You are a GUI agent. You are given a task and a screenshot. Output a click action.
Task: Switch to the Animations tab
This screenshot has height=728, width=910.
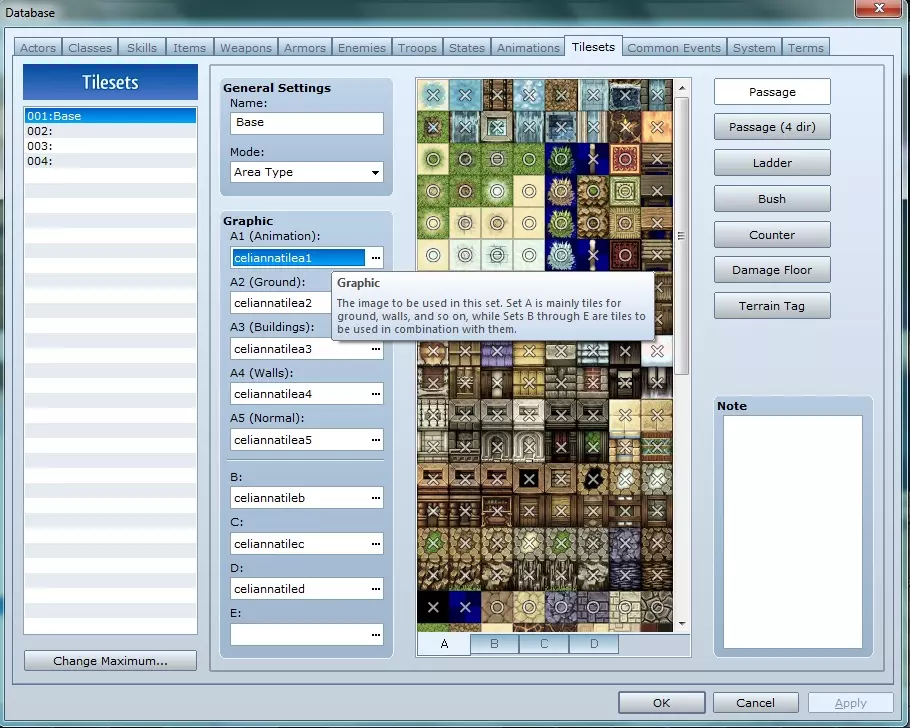[528, 48]
